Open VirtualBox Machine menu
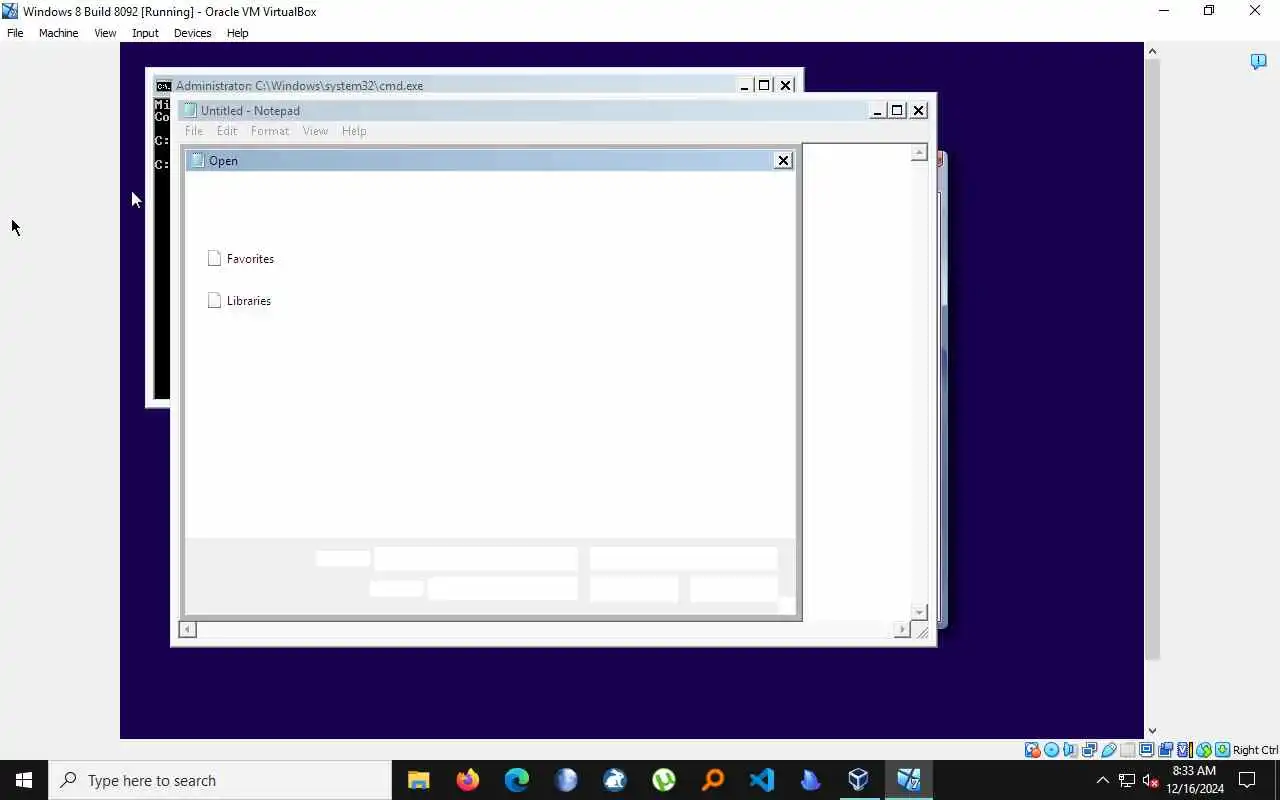The image size is (1280, 800). (x=58, y=33)
